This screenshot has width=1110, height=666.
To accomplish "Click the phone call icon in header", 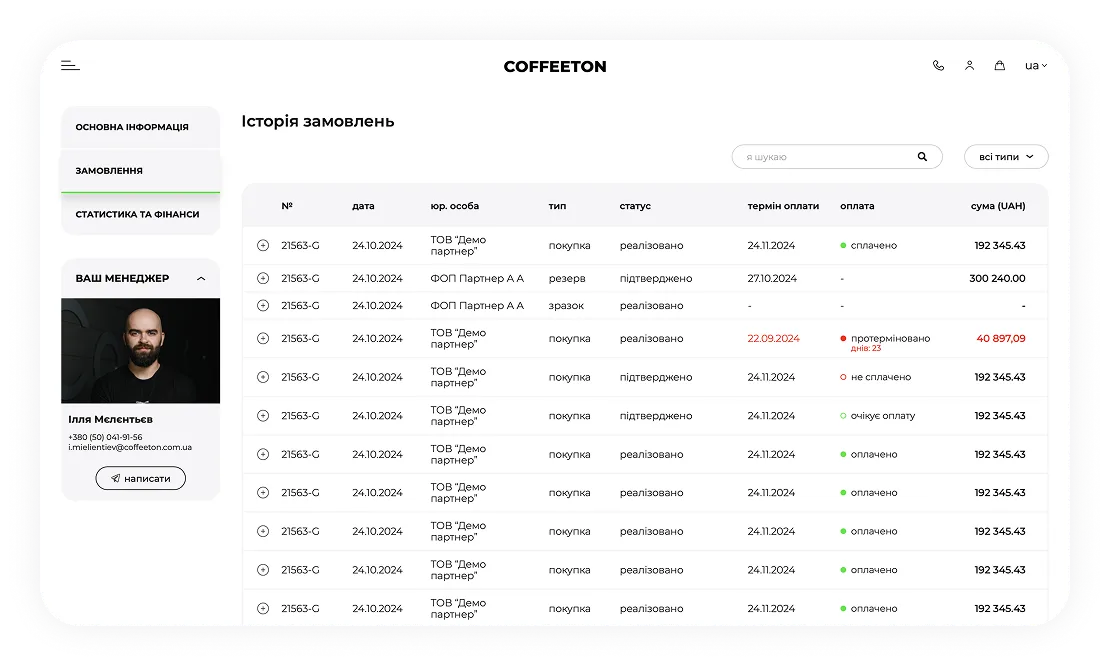I will [x=938, y=66].
